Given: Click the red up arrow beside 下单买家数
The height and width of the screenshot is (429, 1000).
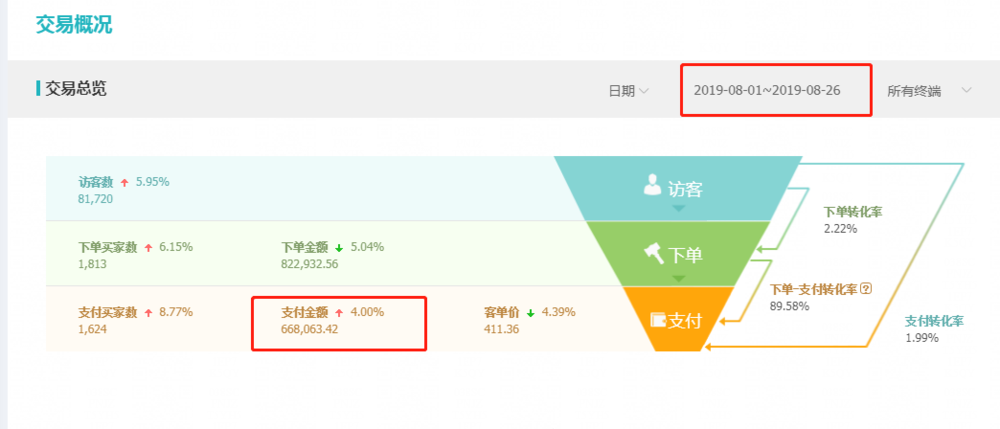Looking at the screenshot, I should [x=149, y=247].
